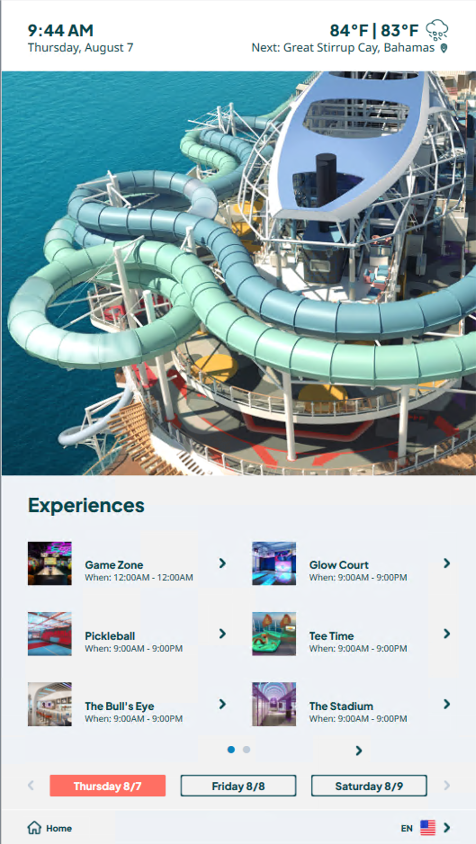Switch to second pagination dot
476x844 pixels.
[x=246, y=749]
